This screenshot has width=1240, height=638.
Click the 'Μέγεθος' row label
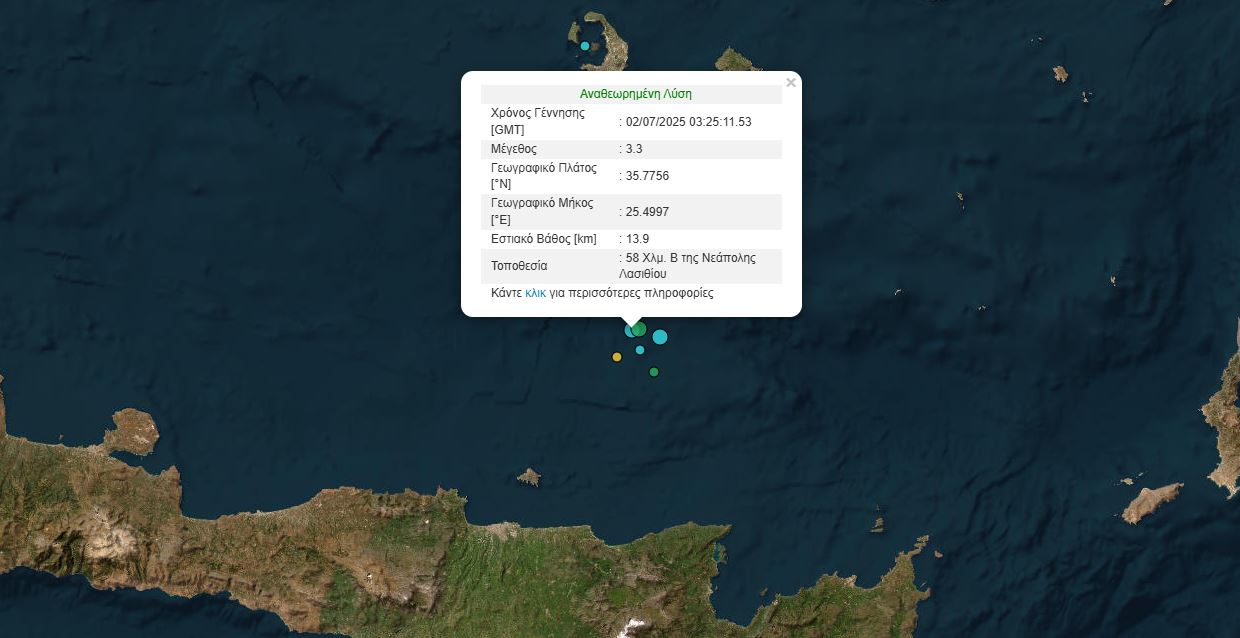click(514, 149)
